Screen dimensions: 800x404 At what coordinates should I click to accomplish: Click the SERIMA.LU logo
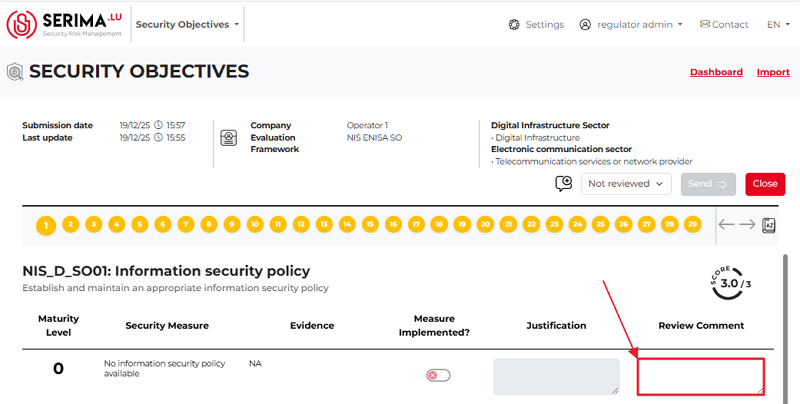coord(64,24)
